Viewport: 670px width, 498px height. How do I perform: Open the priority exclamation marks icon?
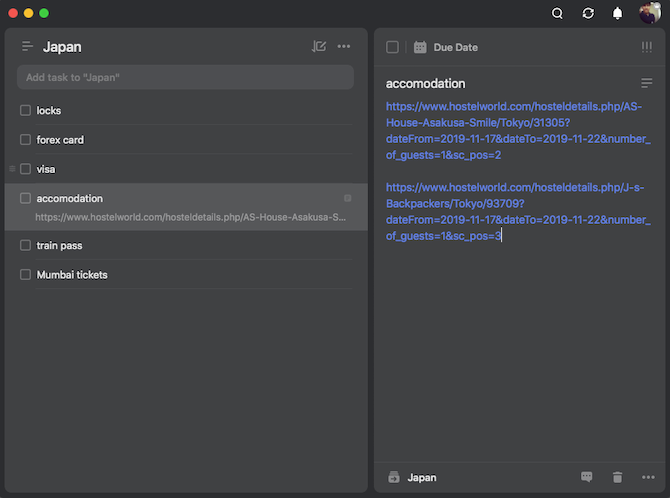(646, 47)
